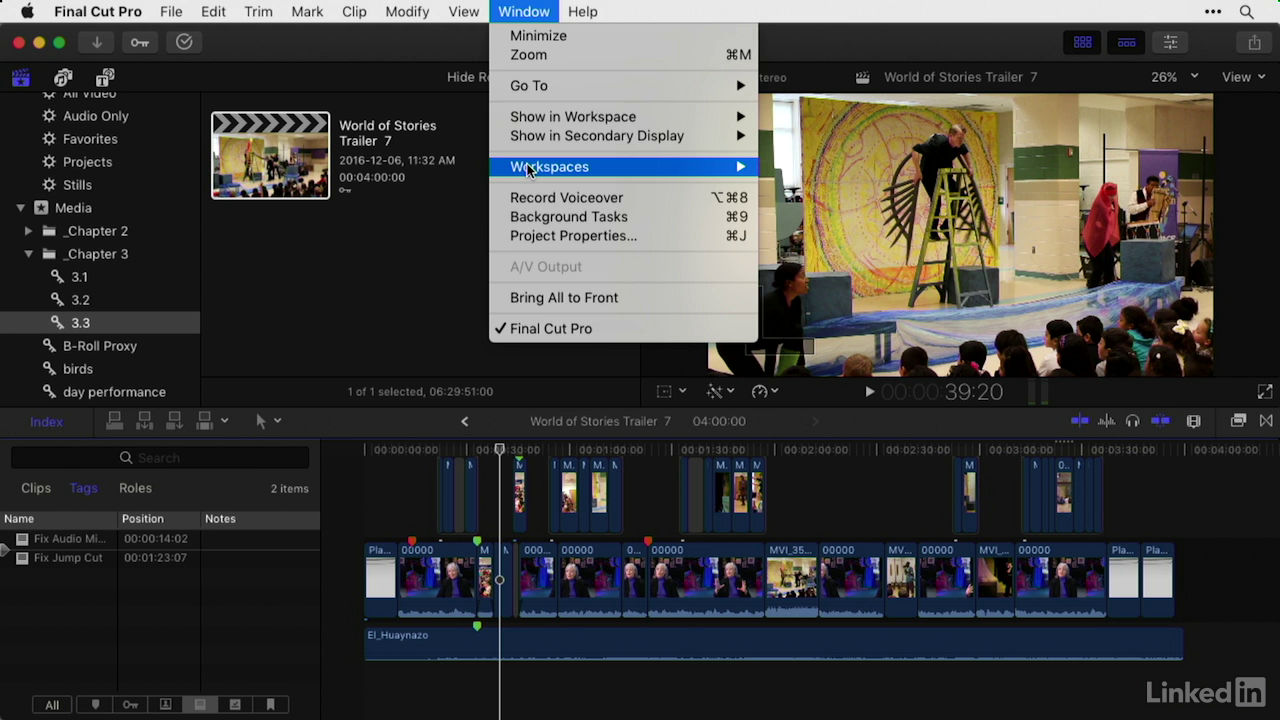Connect clip to primary storyline button

[x=115, y=421]
